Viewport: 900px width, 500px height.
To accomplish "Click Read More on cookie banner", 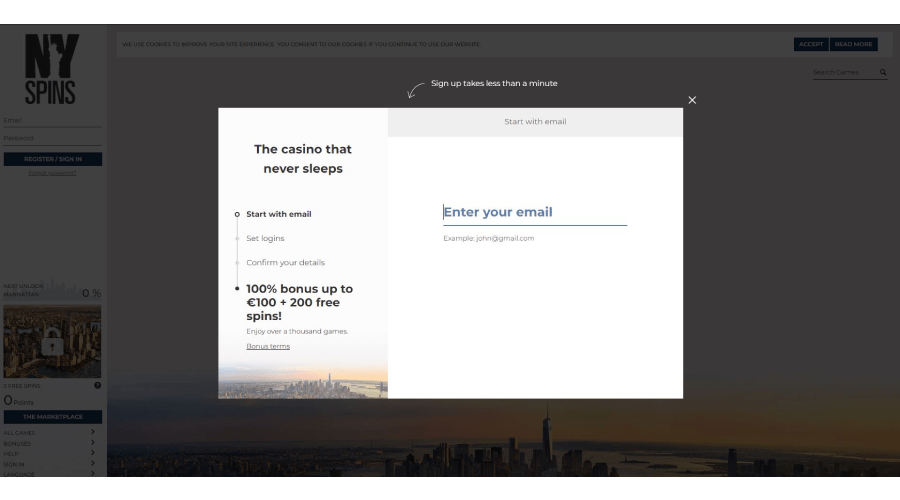I will [x=853, y=44].
